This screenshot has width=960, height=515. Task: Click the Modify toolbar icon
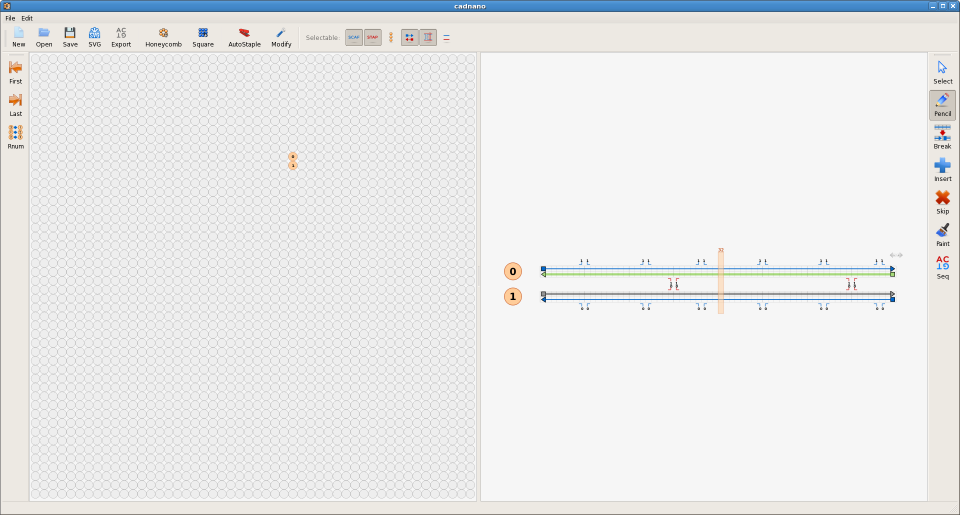281,37
